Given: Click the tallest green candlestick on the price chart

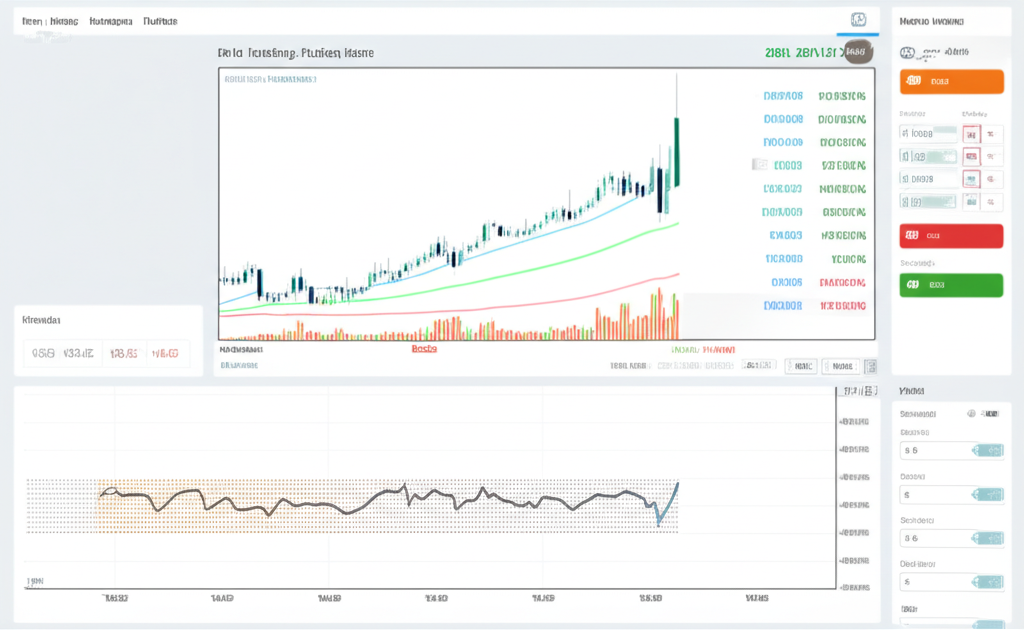Looking at the screenshot, I should (x=677, y=152).
